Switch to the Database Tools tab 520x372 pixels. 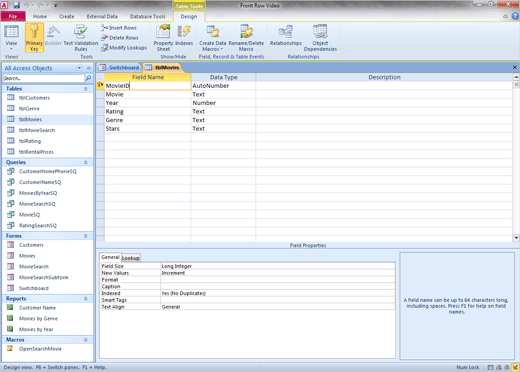click(147, 16)
